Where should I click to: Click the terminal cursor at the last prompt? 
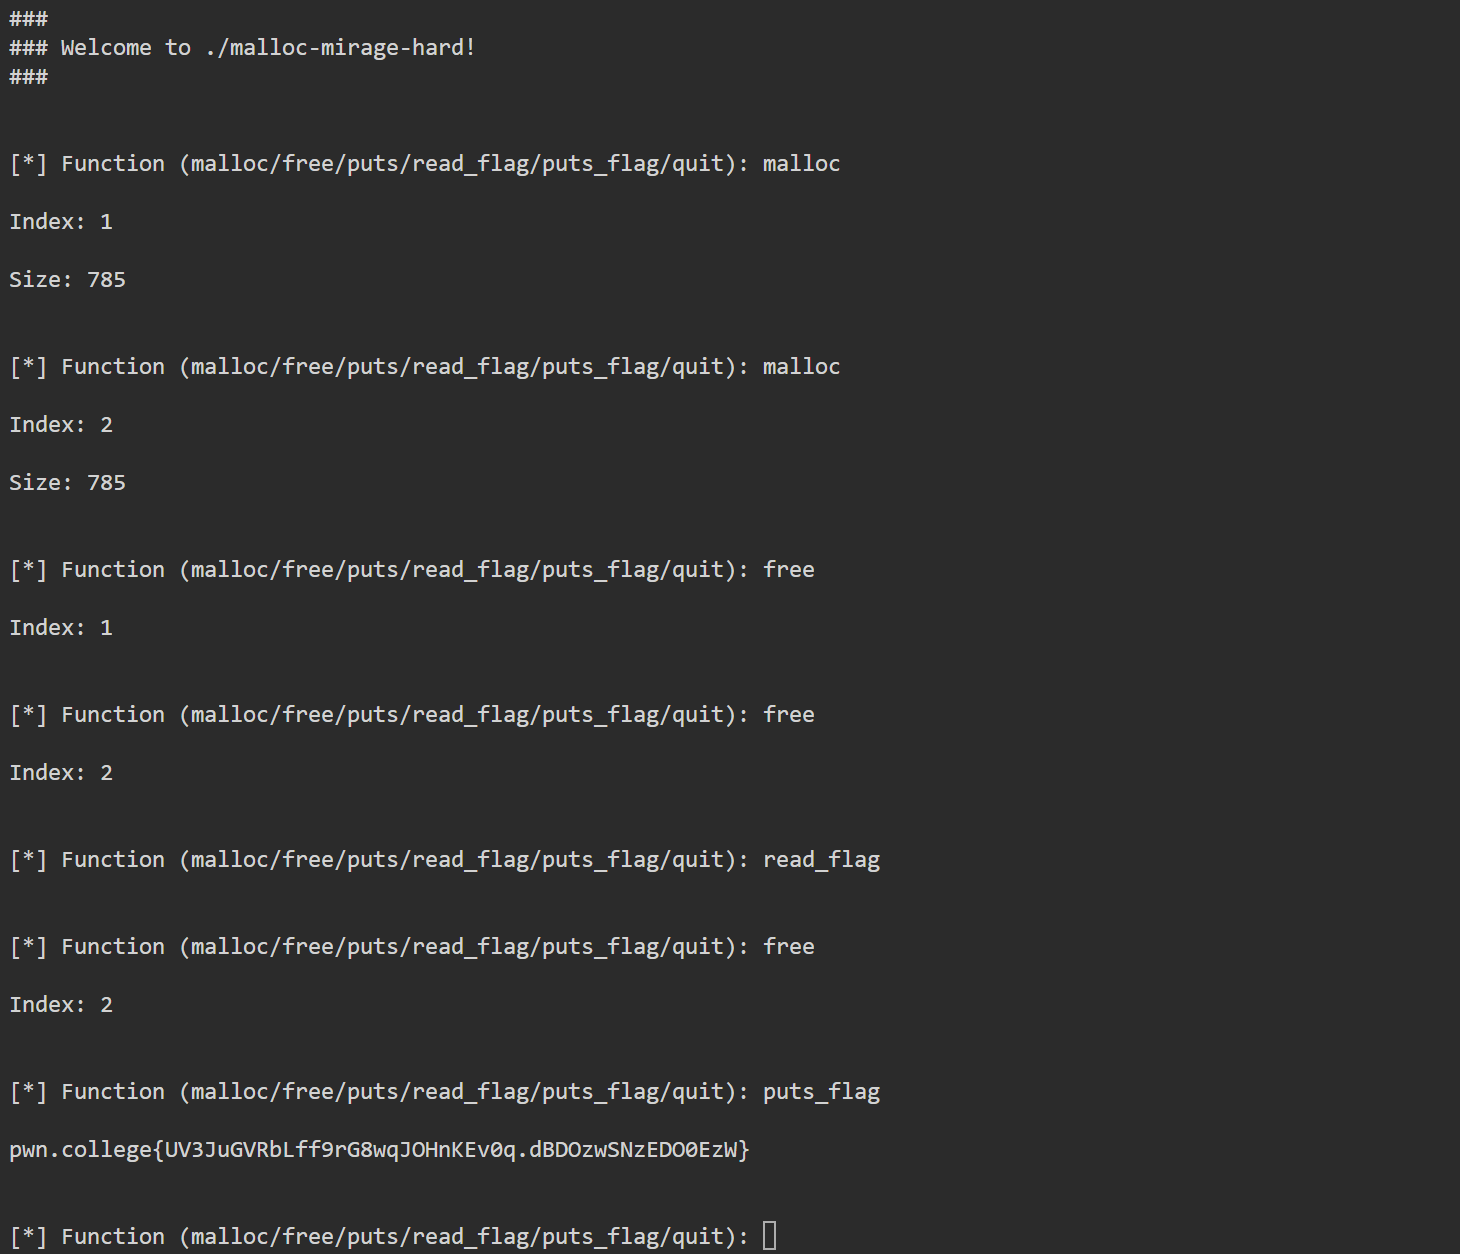click(x=769, y=1236)
